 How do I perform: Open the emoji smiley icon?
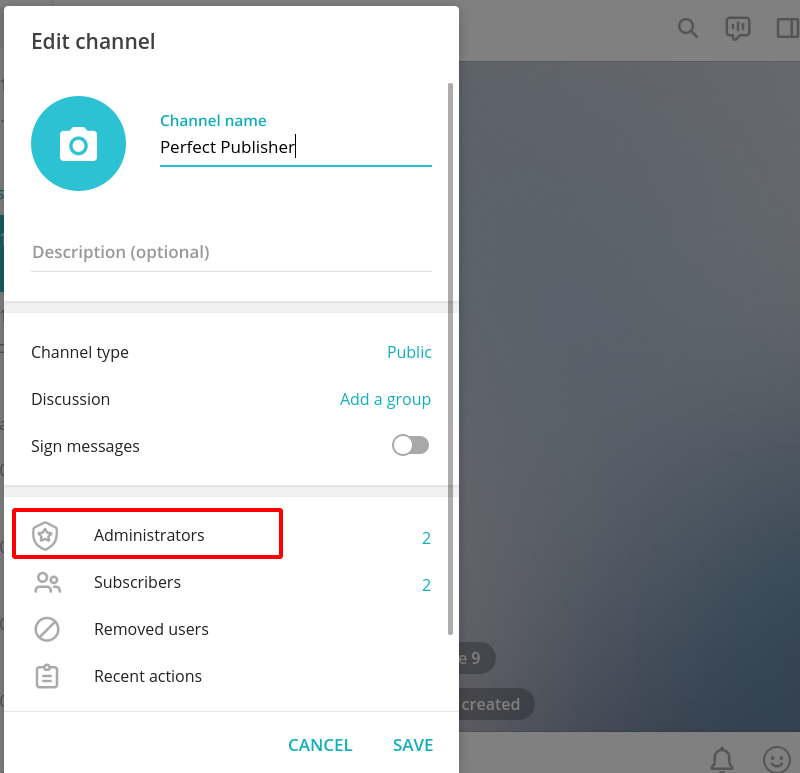coord(777,760)
